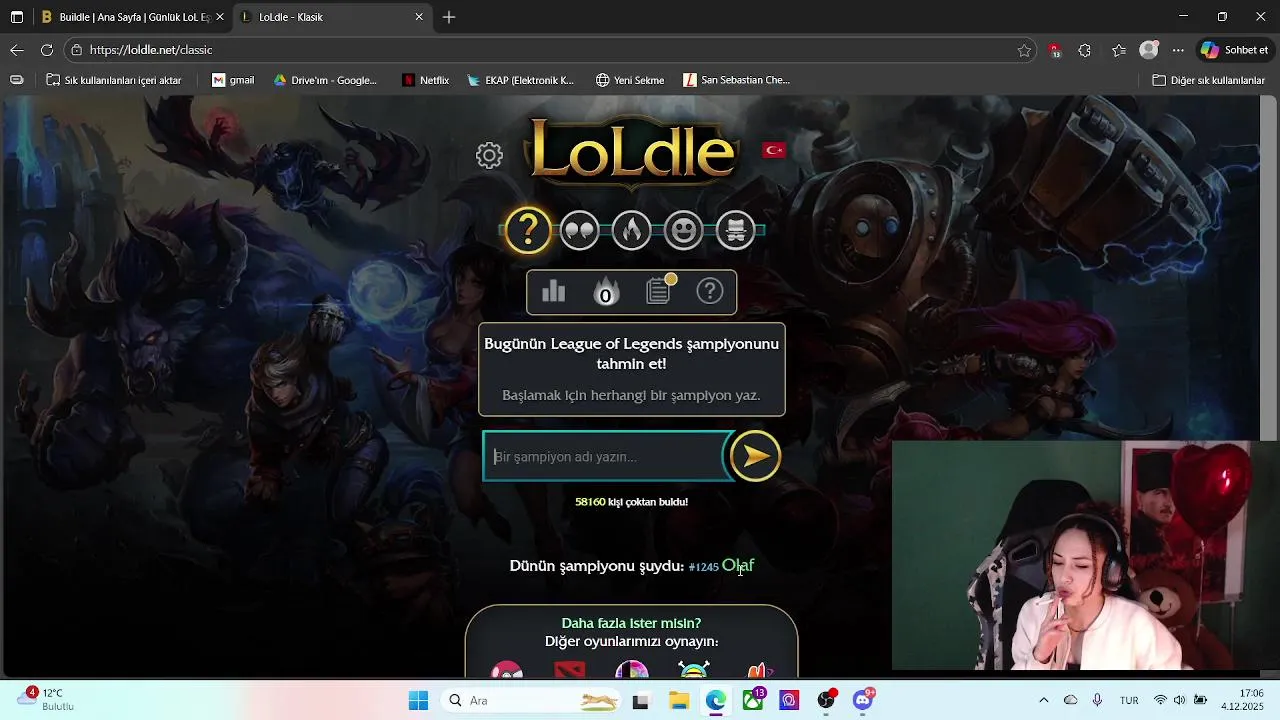Click the TUR language indicator
Screen dimensions: 1280x720
(1129, 700)
